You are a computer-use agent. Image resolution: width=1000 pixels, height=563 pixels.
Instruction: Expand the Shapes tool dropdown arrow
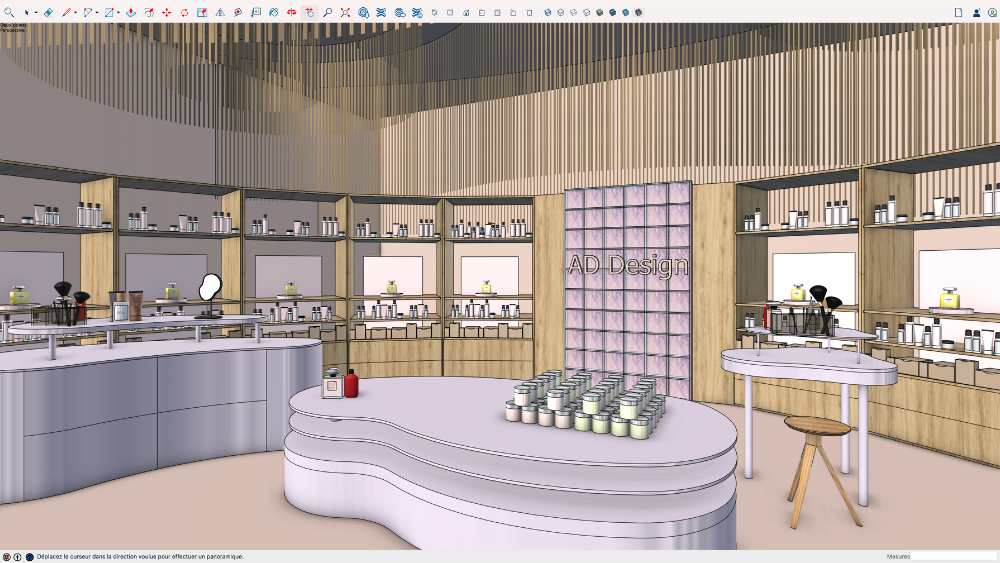click(118, 13)
